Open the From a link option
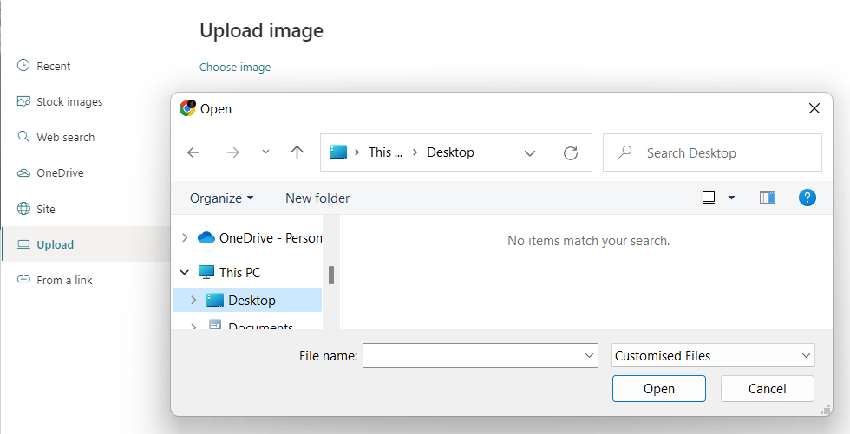Image resolution: width=850 pixels, height=434 pixels. pyautogui.click(x=64, y=280)
